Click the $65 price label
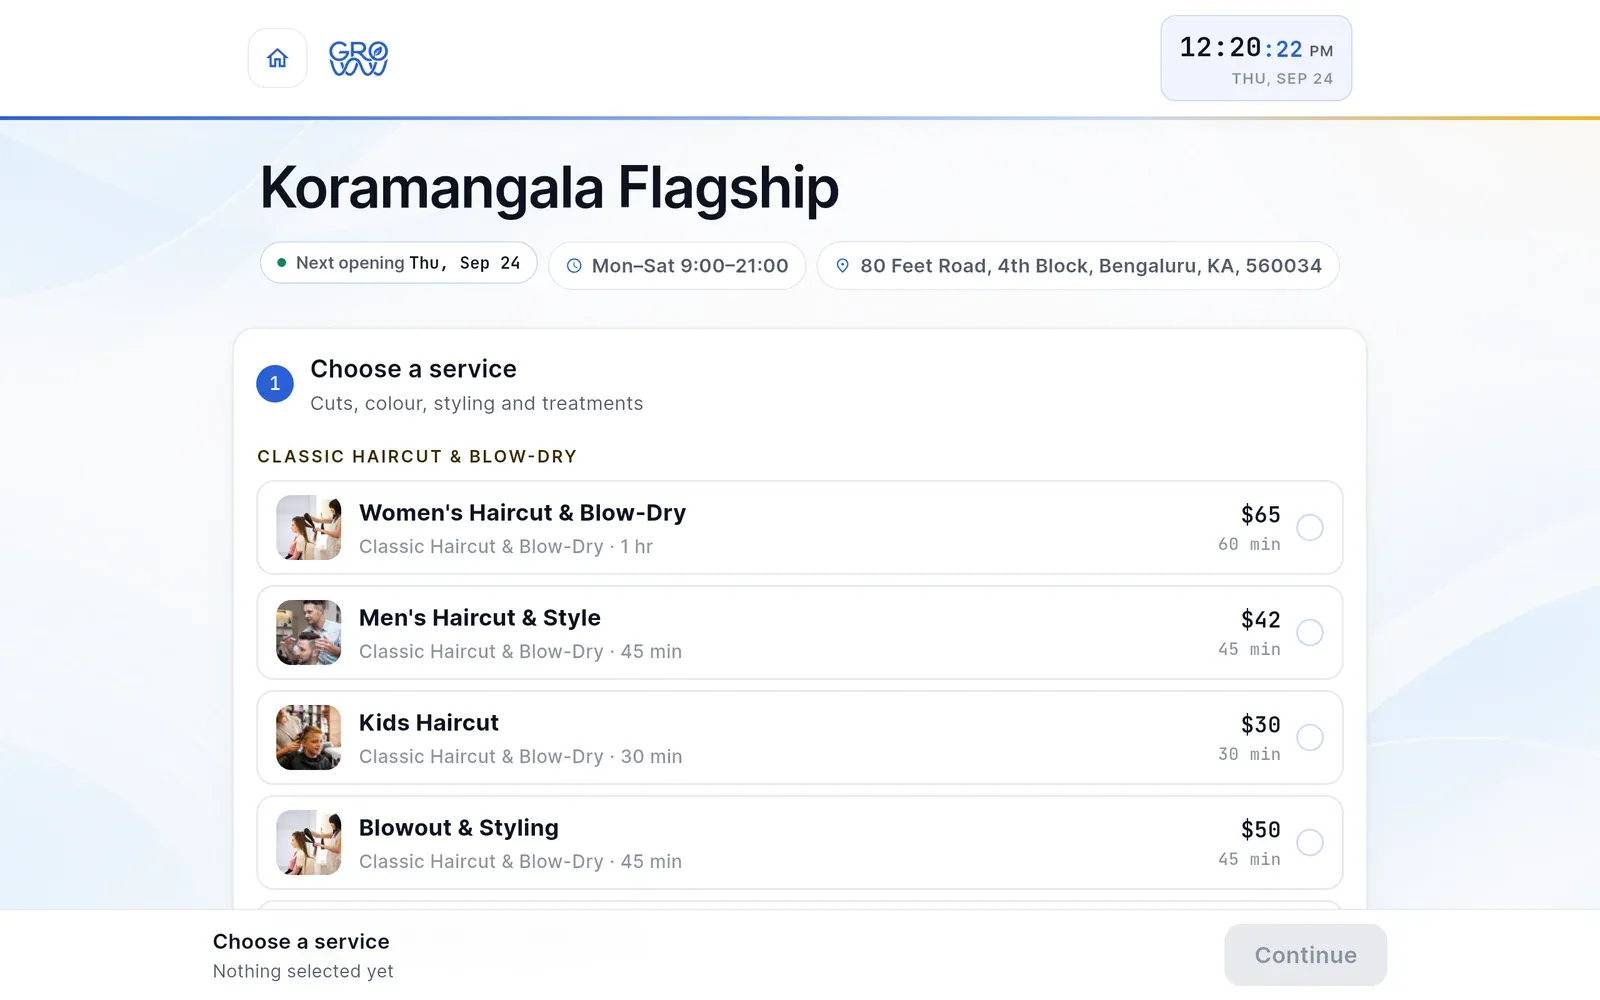 tap(1260, 515)
